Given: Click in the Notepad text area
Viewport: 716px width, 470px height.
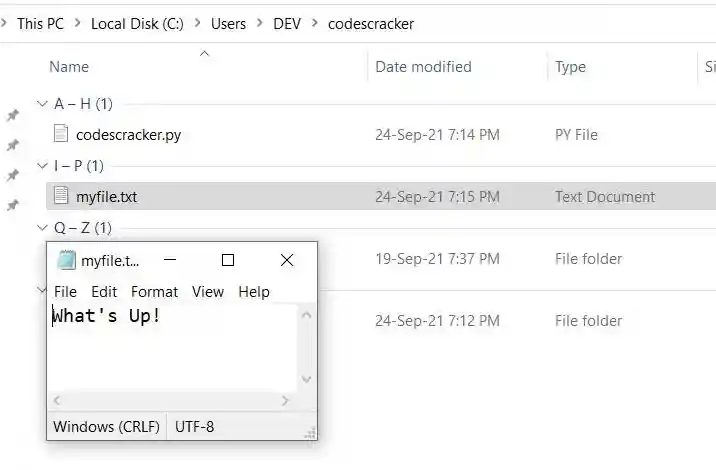Looking at the screenshot, I should (x=170, y=350).
